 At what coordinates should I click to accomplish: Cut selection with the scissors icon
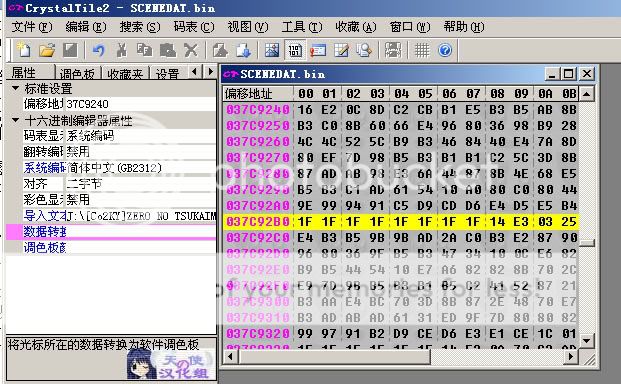tap(122, 50)
